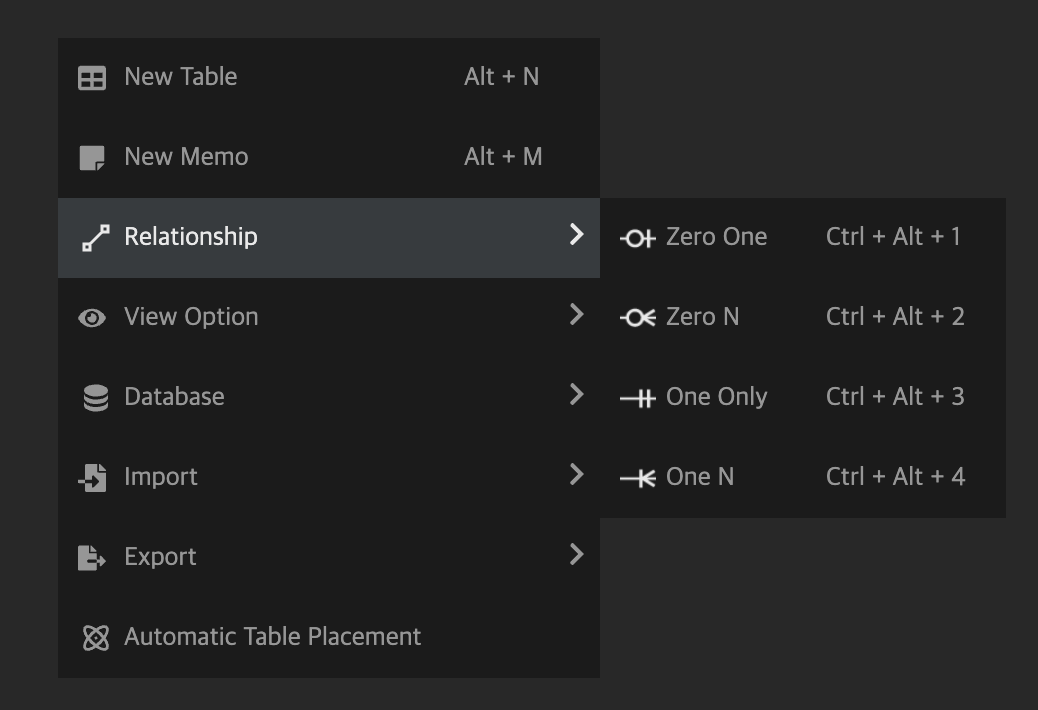Click the New Table grid icon
1038x710 pixels.
[x=92, y=78]
